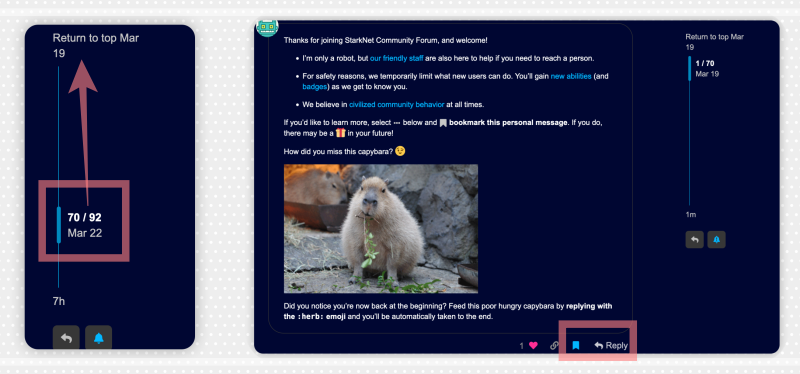This screenshot has height=374, width=800.
Task: Click the bookmark icon under the post
Action: [x=576, y=345]
